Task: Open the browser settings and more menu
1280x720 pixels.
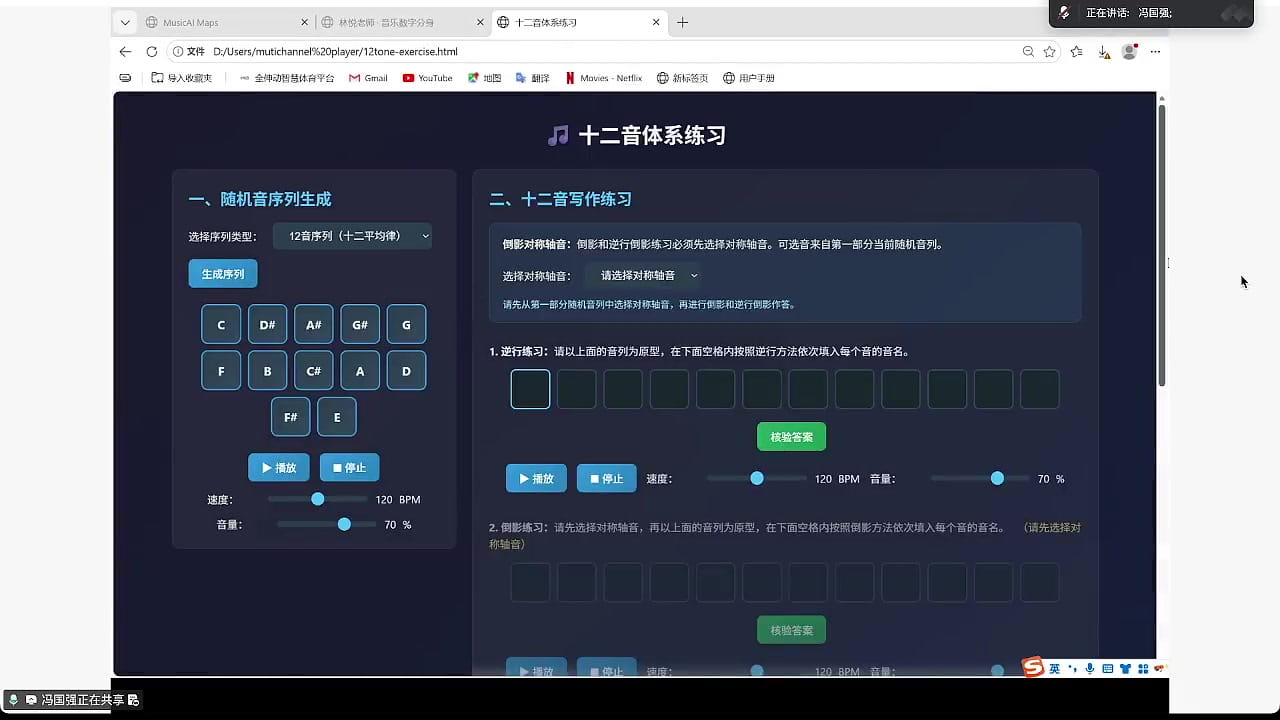Action: (1156, 52)
